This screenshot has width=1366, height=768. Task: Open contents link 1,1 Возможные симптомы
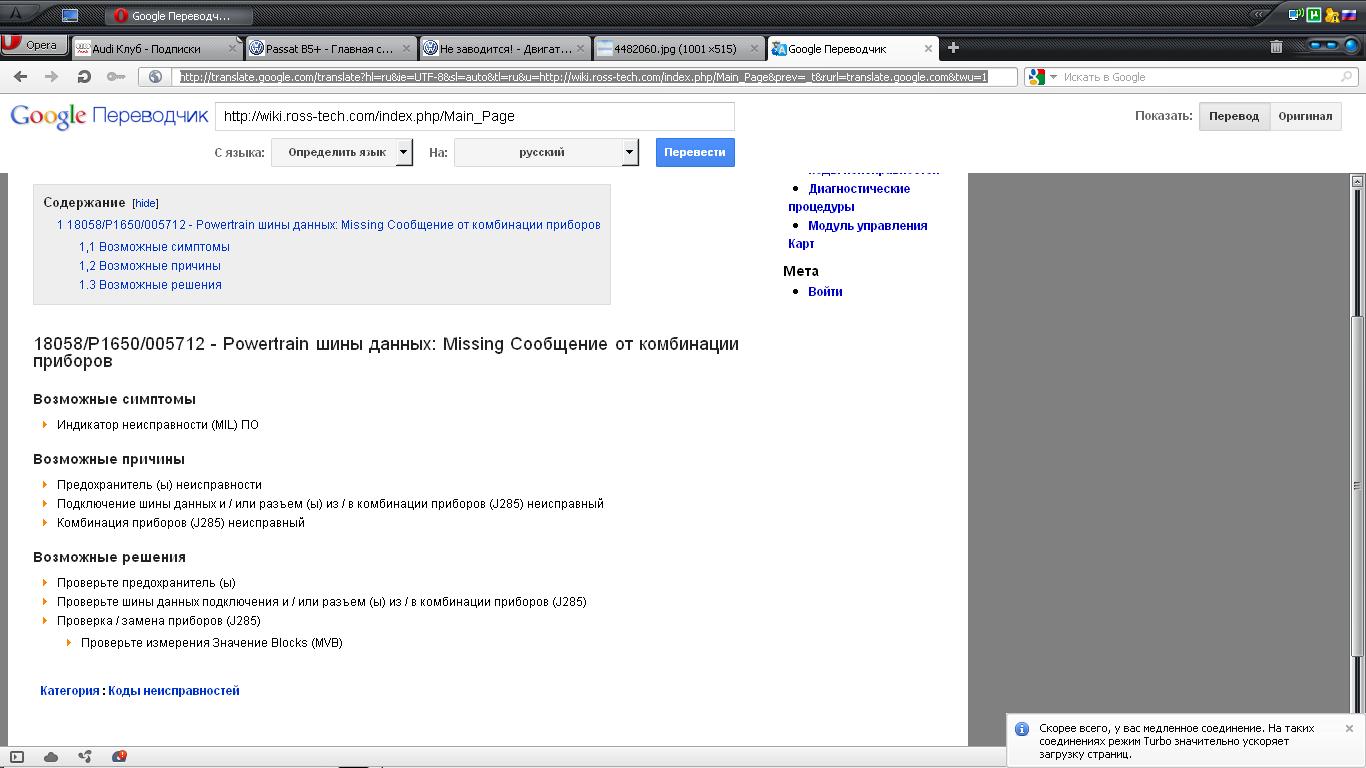pyautogui.click(x=154, y=247)
